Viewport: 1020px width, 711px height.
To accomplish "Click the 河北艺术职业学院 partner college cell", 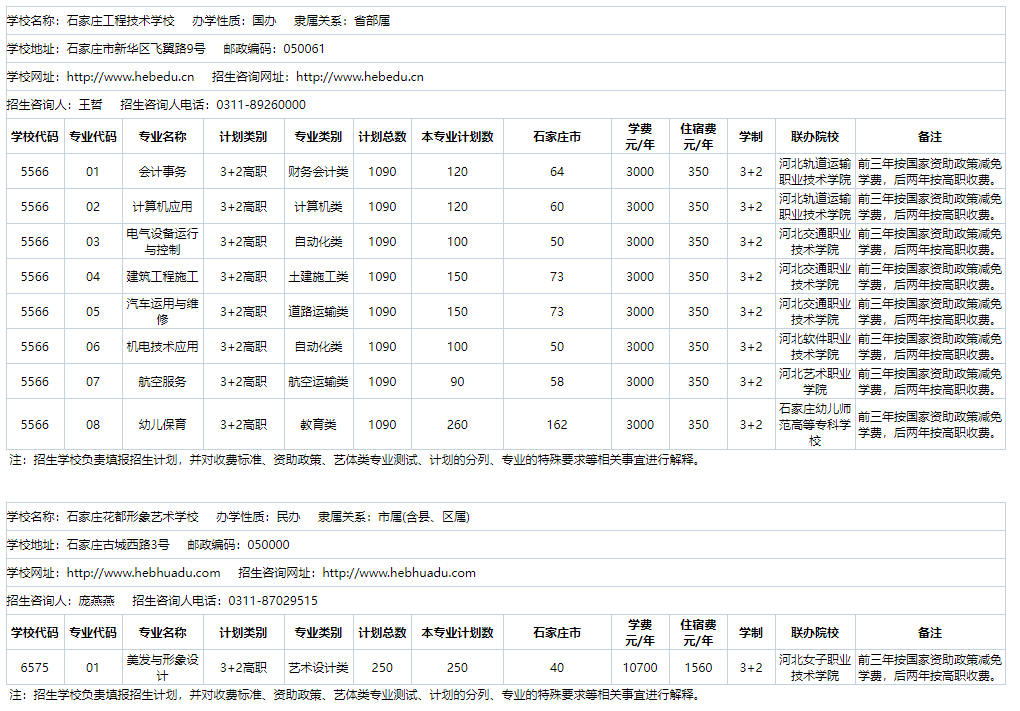I will click(815, 382).
